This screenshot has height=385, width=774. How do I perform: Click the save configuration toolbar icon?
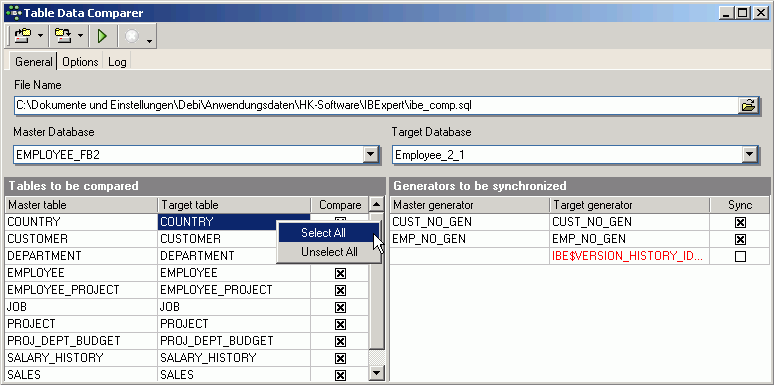[62, 36]
